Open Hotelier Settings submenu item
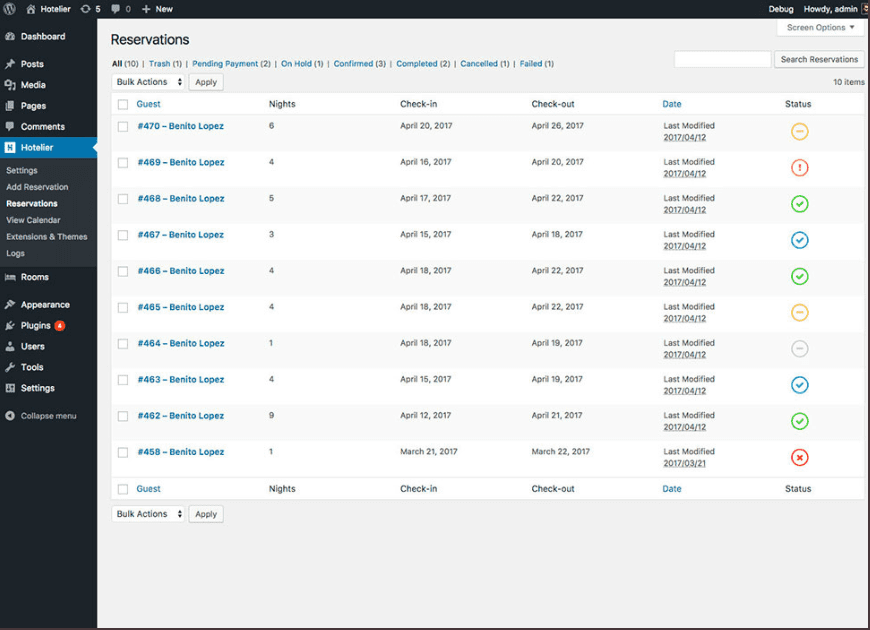The height and width of the screenshot is (630, 870). click(22, 170)
